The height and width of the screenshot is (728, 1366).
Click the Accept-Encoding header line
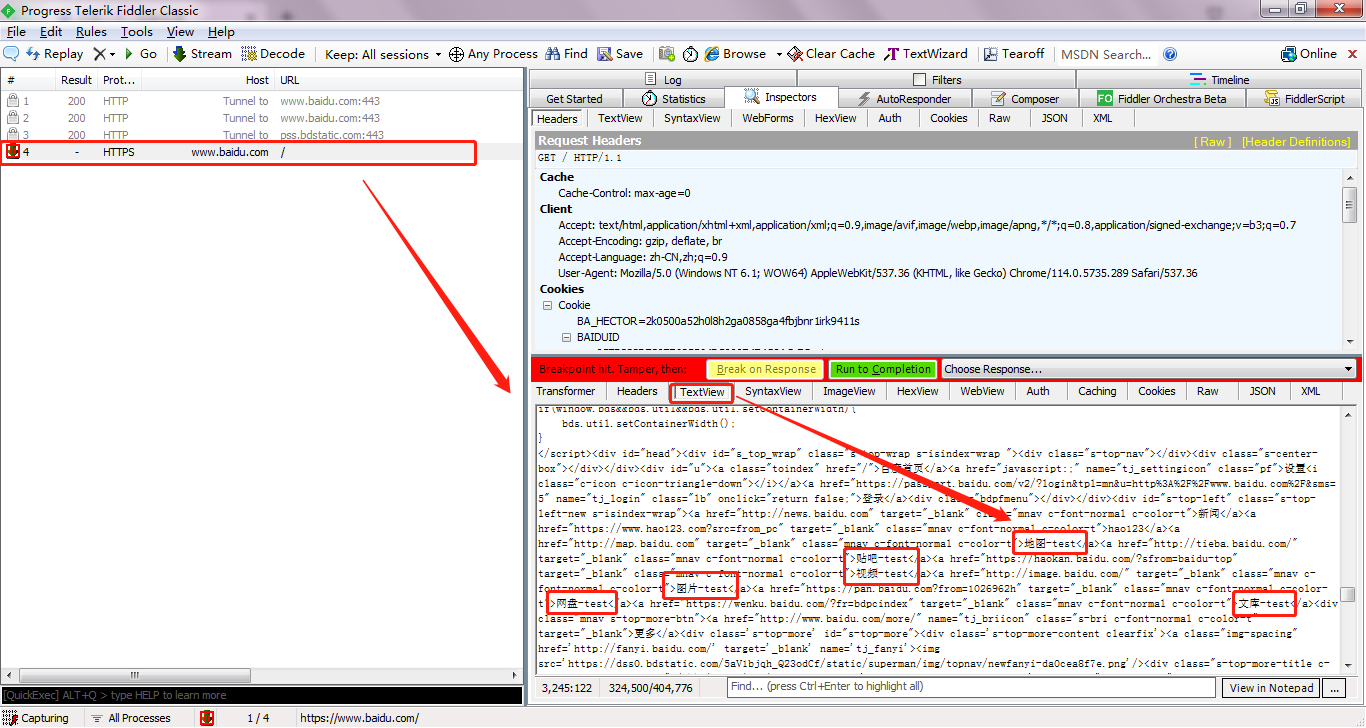click(640, 241)
